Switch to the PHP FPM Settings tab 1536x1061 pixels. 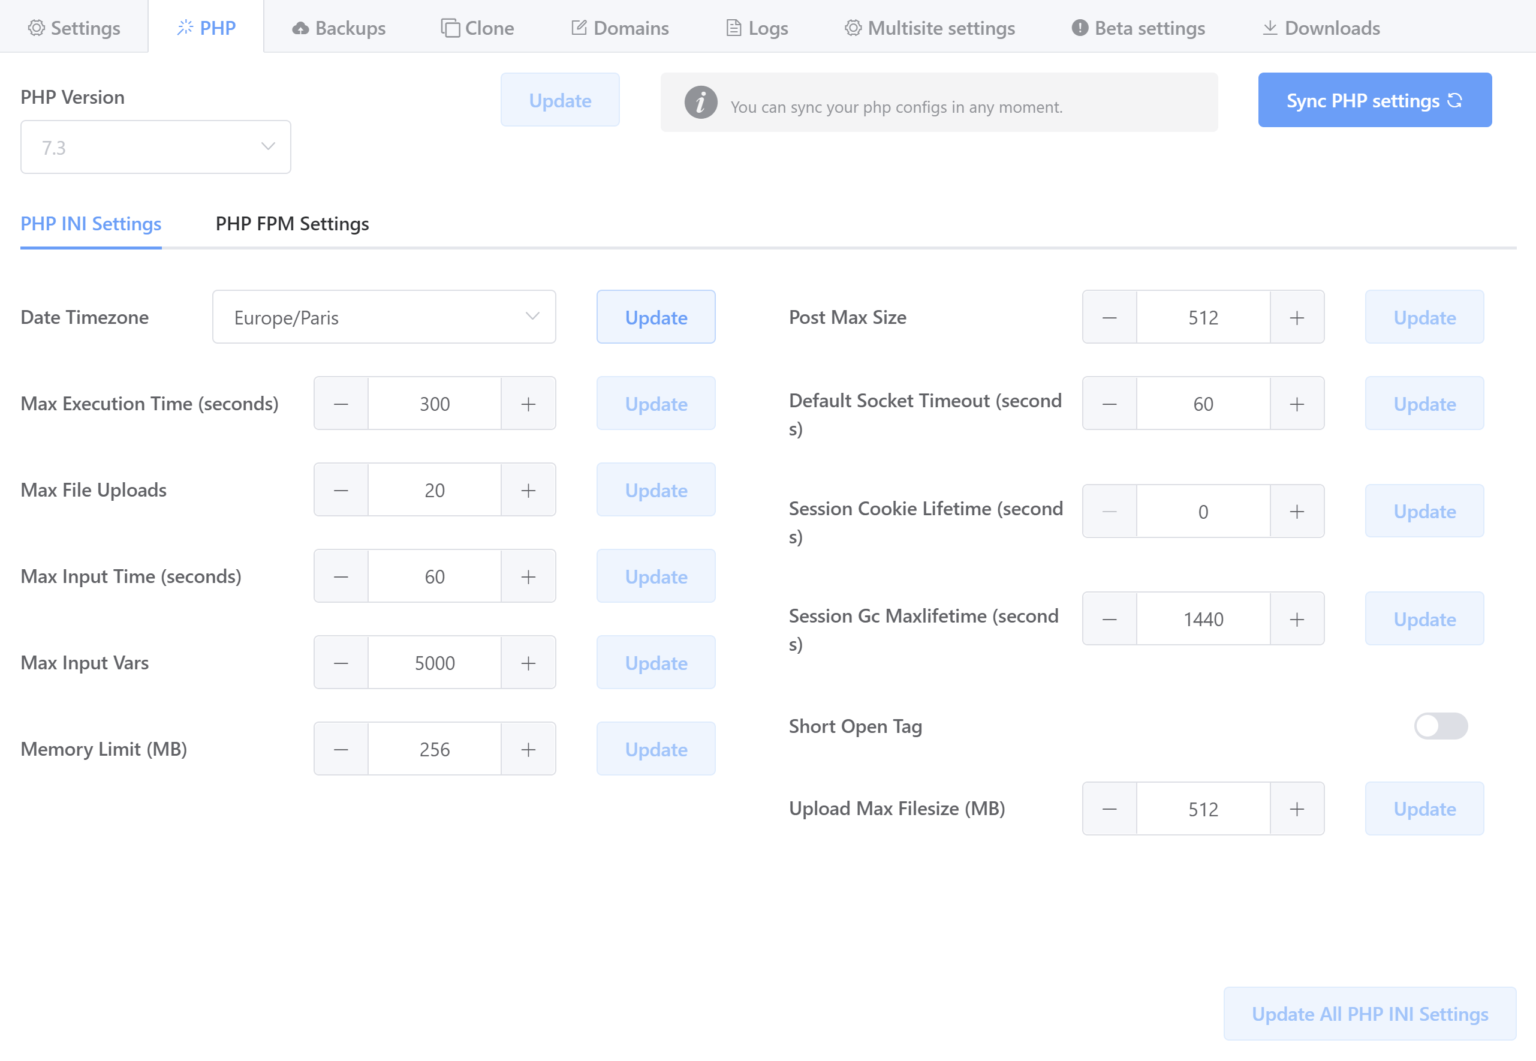(x=292, y=223)
